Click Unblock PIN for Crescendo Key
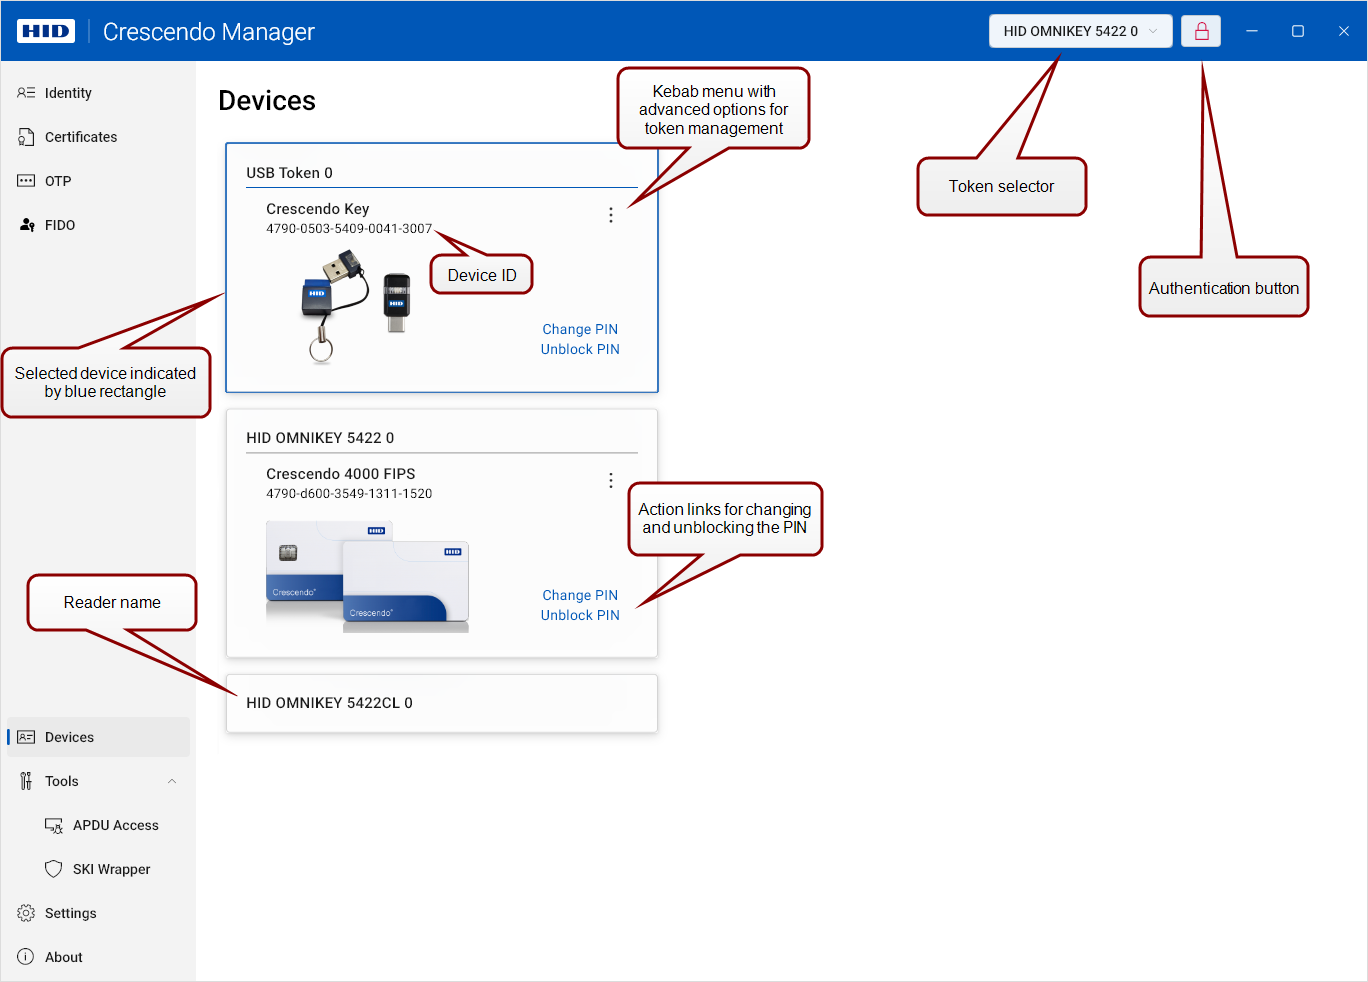The width and height of the screenshot is (1368, 982). pos(580,349)
